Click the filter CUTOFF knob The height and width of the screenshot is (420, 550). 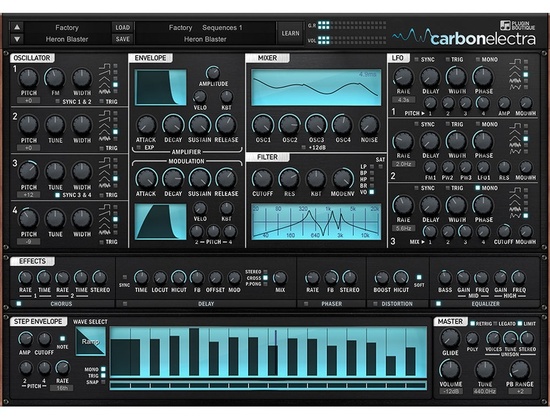click(262, 179)
